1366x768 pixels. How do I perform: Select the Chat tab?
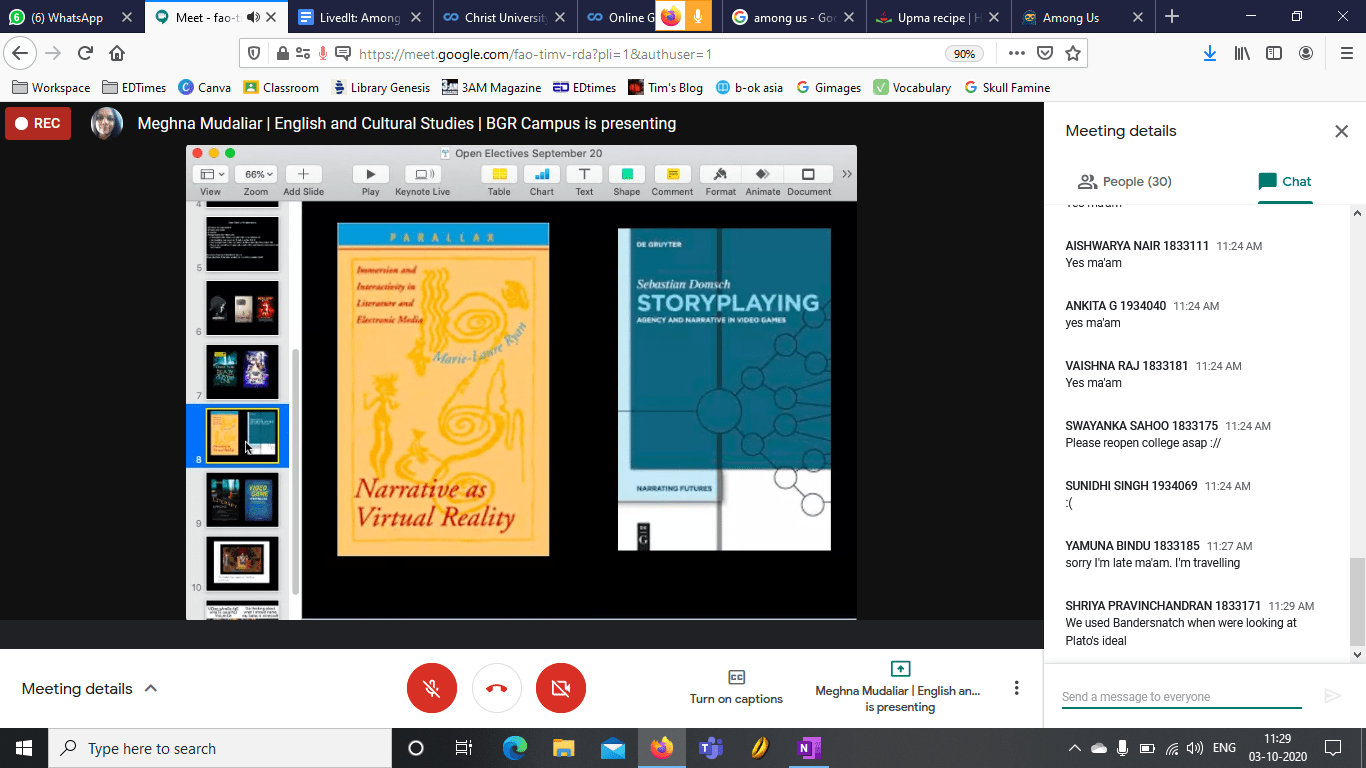pos(1284,181)
